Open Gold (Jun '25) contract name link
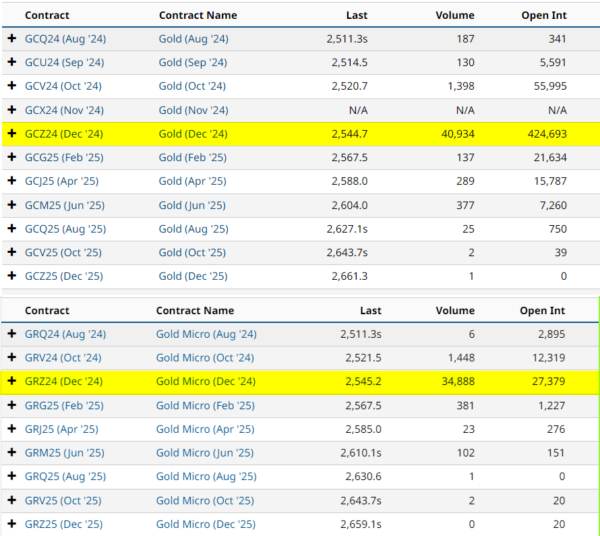 pyautogui.click(x=193, y=205)
